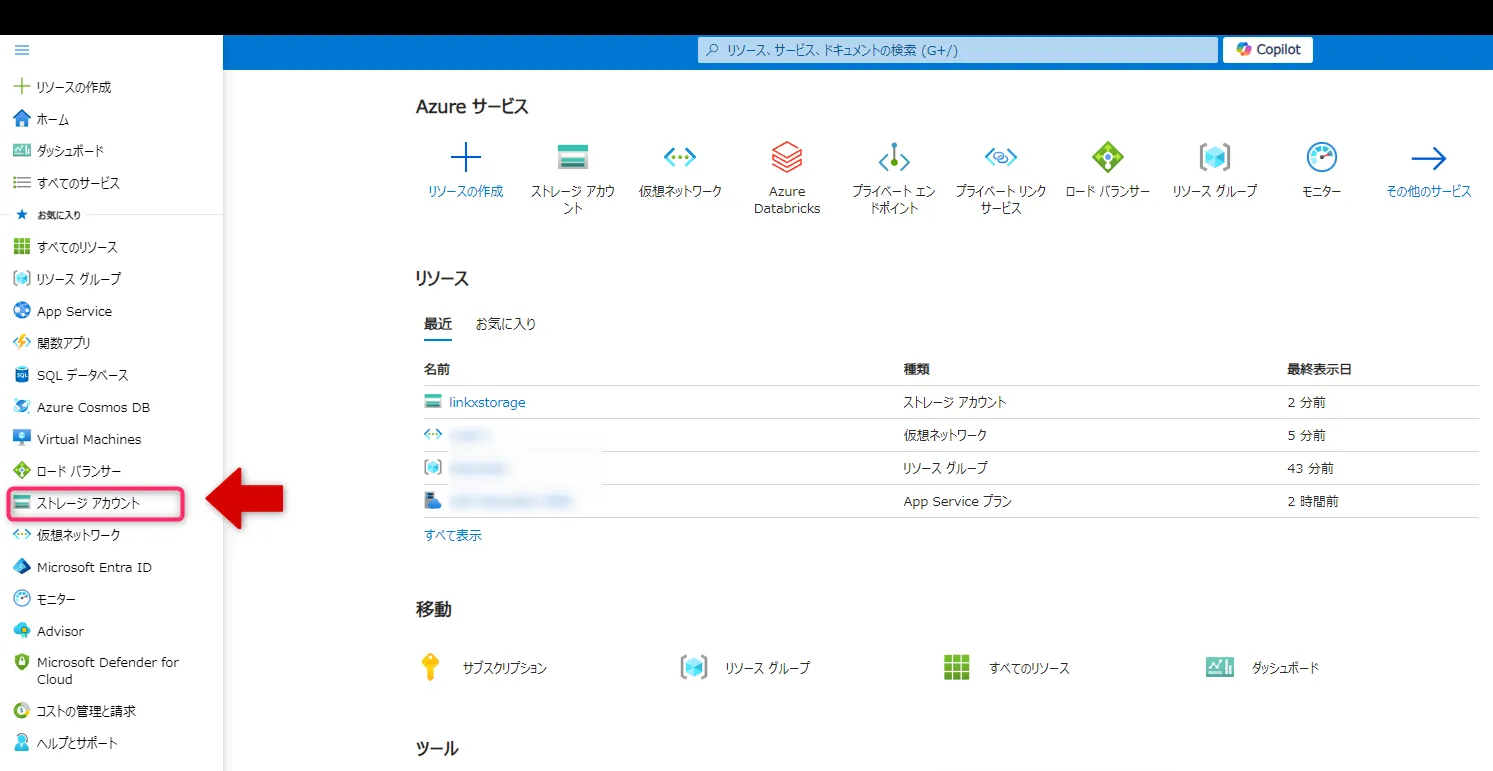Click the App Service プラン type cell
This screenshot has height=771, width=1493.
958,501
